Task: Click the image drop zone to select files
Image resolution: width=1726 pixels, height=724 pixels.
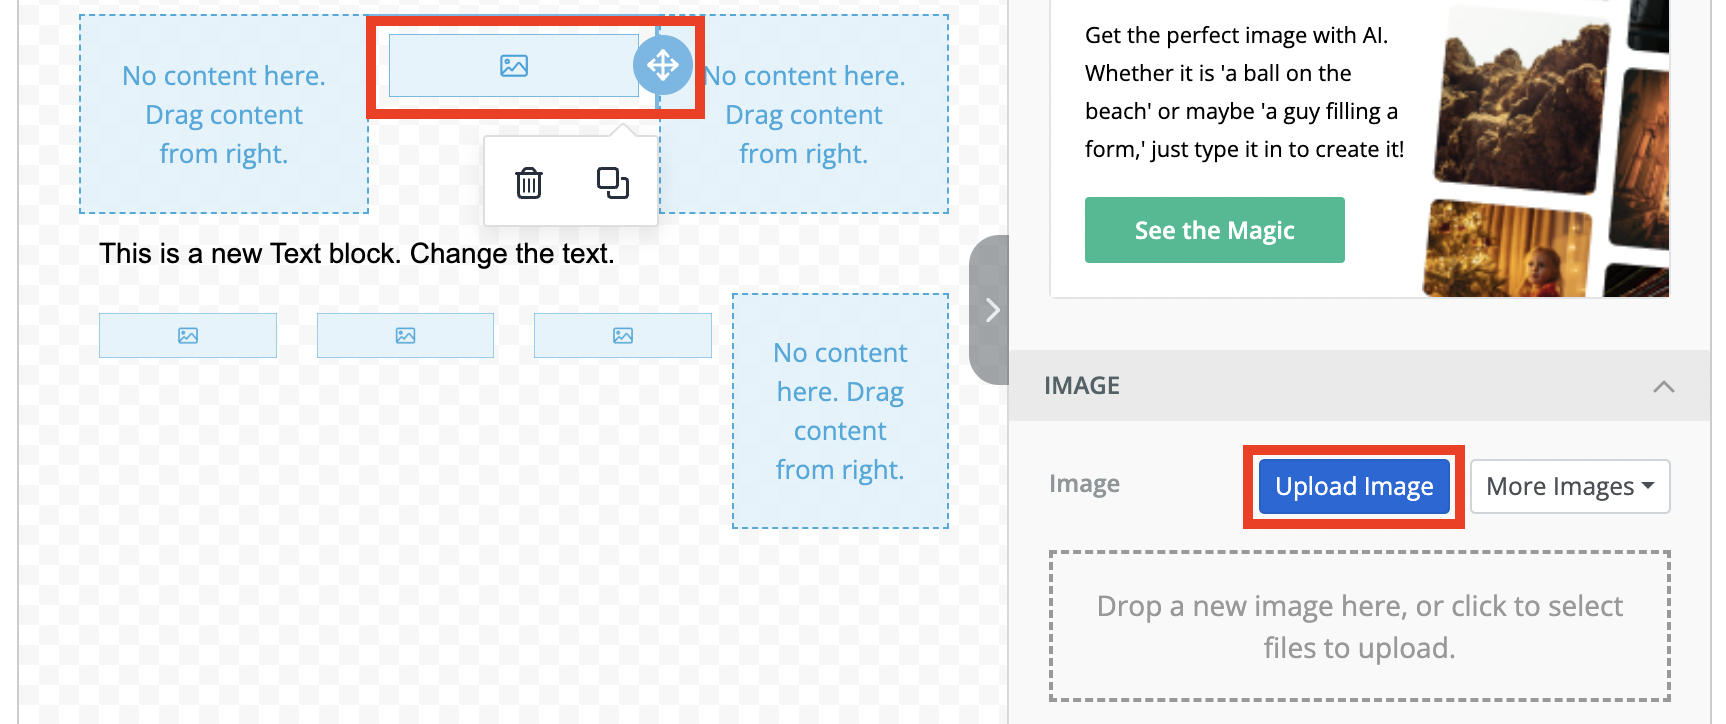Action: click(x=1359, y=626)
